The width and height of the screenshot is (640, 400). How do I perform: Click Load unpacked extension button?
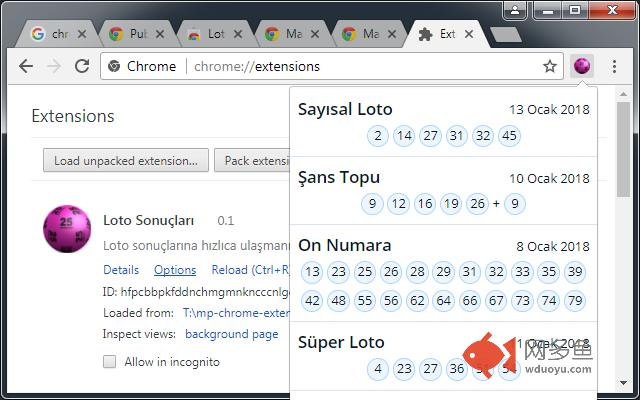[126, 160]
